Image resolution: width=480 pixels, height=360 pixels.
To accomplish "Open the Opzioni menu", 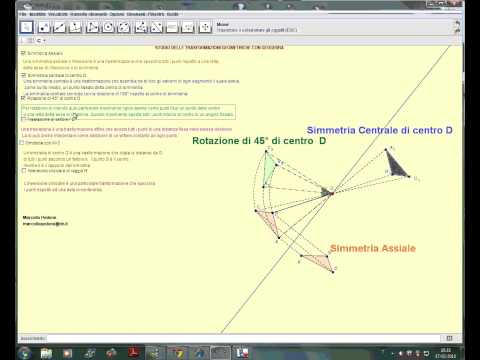I will [117, 14].
